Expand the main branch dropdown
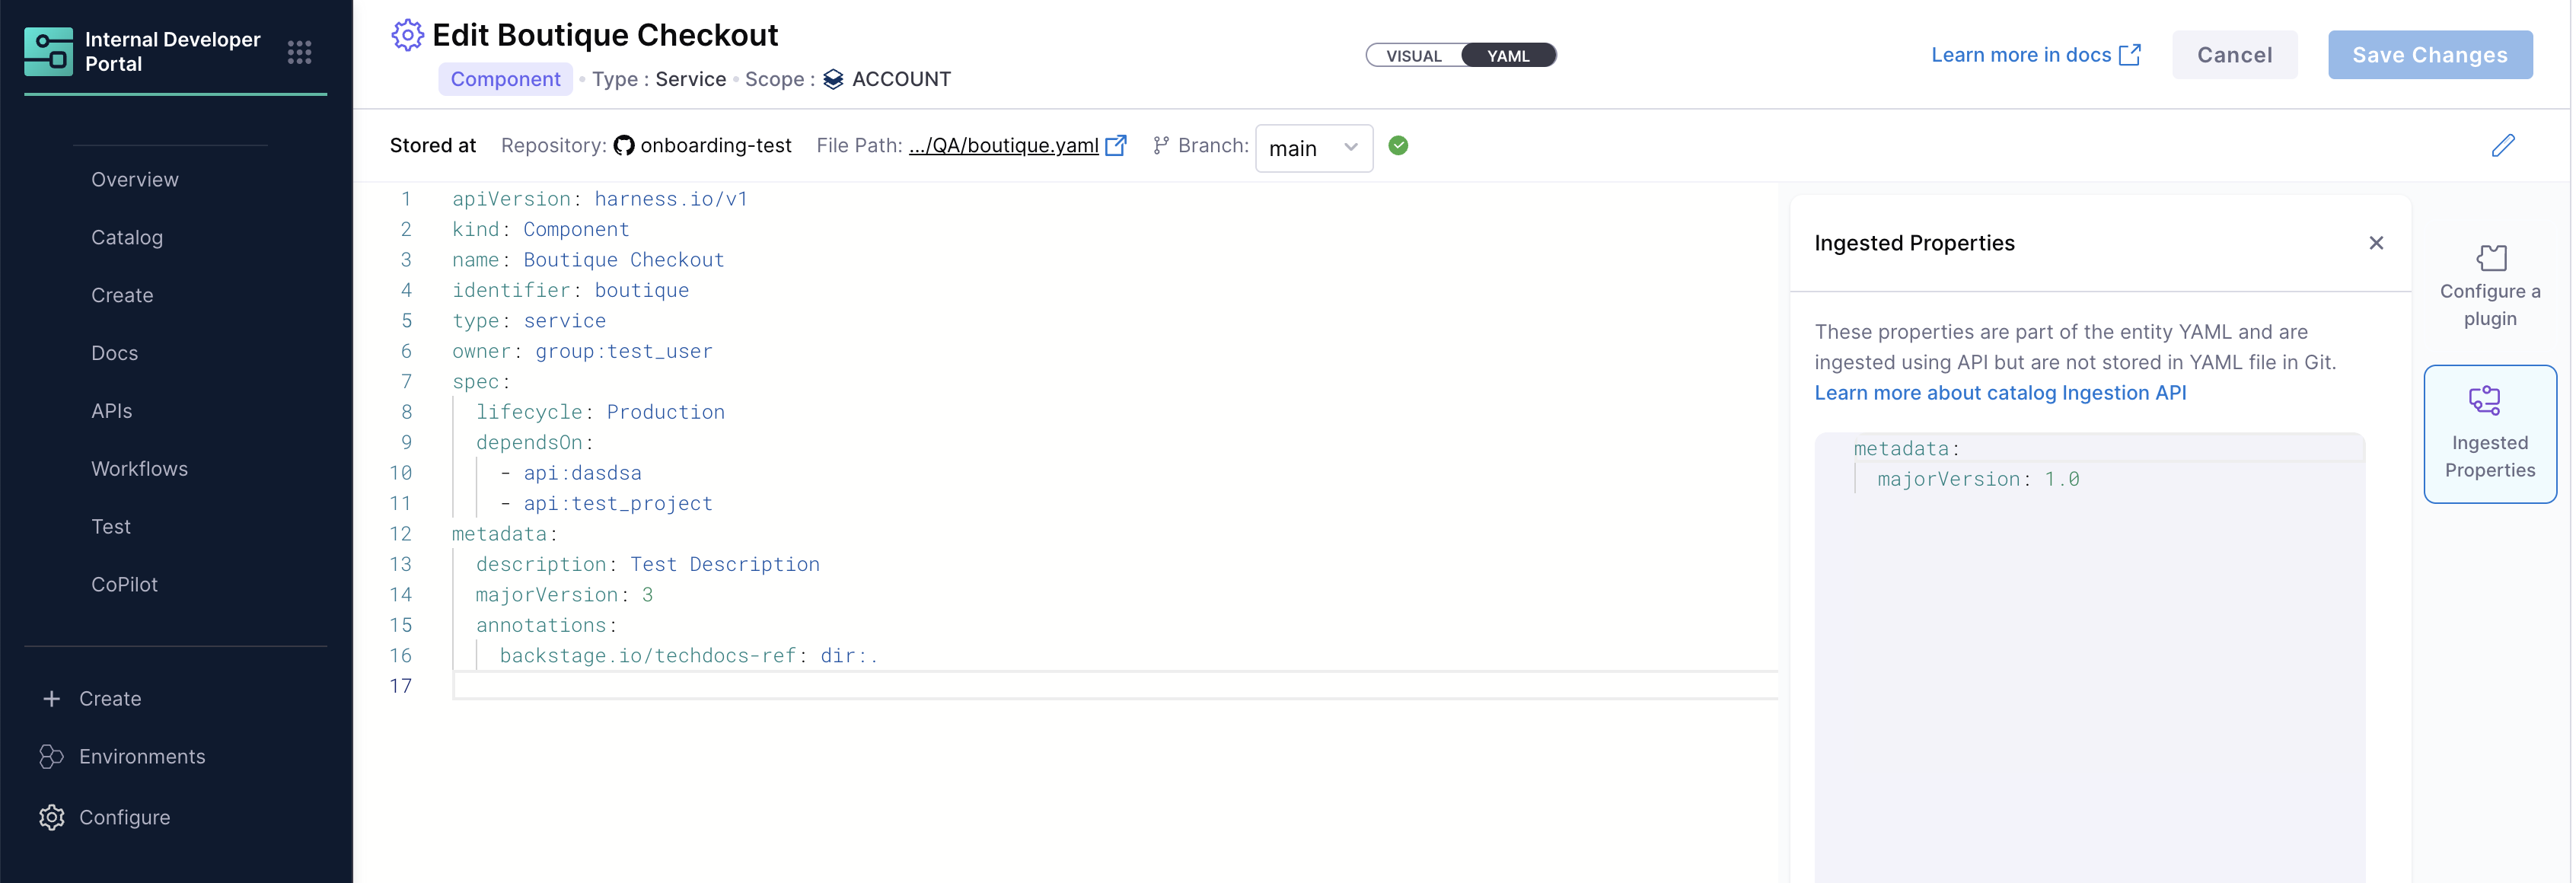 click(x=1313, y=148)
